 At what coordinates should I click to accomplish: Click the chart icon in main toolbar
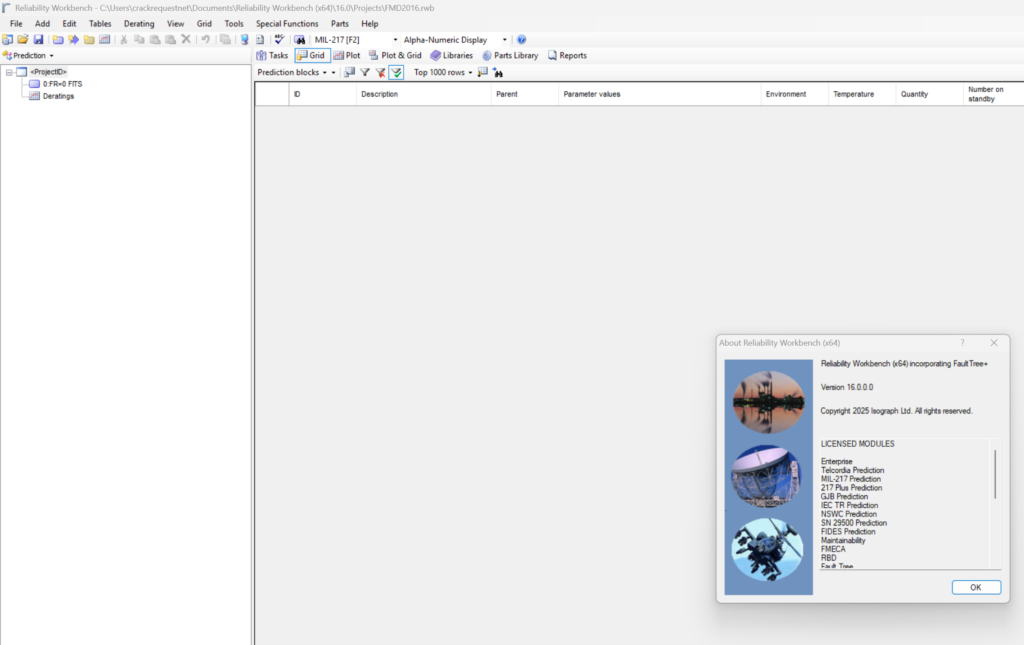tap(104, 40)
